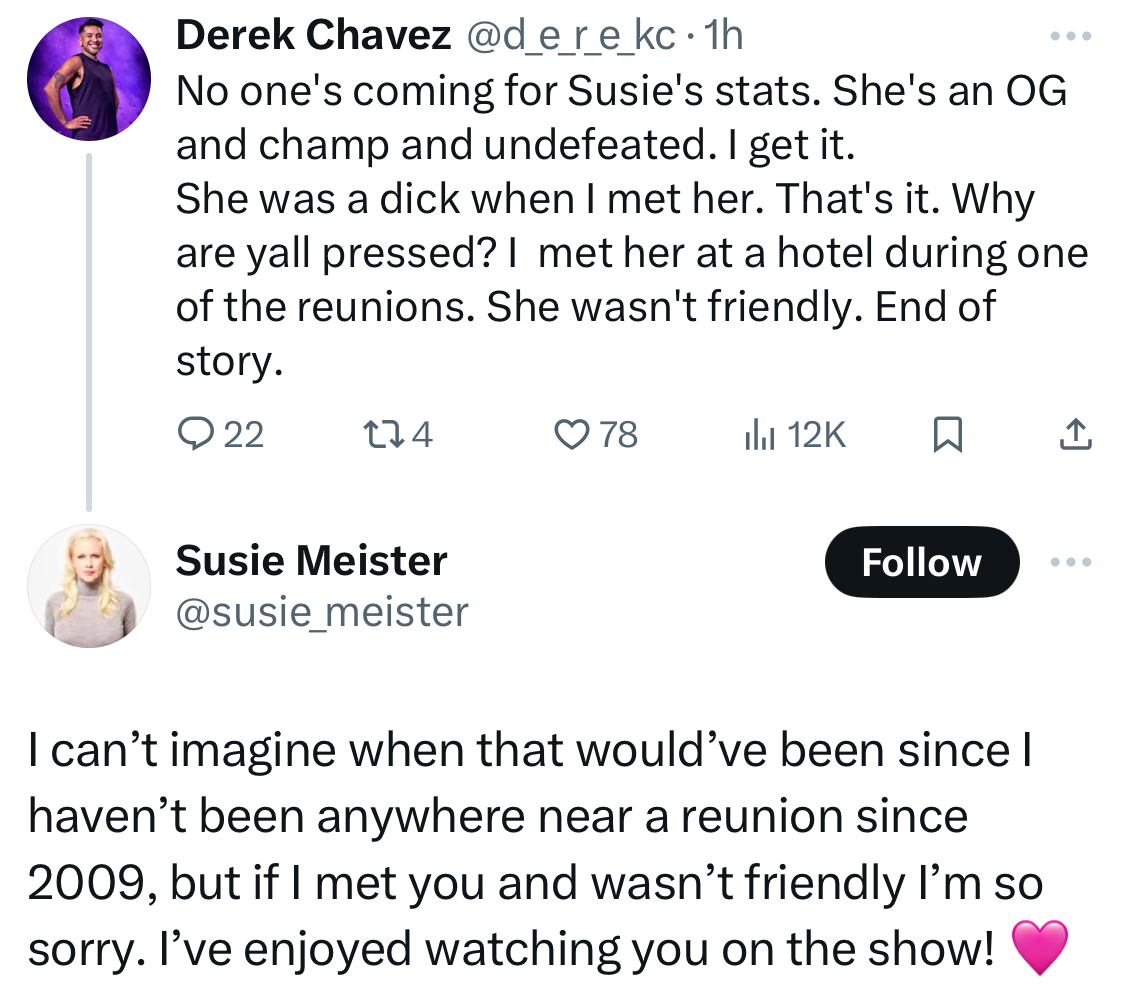The image size is (1125, 1007).
Task: Follow Susie Meister
Action: [x=922, y=562]
